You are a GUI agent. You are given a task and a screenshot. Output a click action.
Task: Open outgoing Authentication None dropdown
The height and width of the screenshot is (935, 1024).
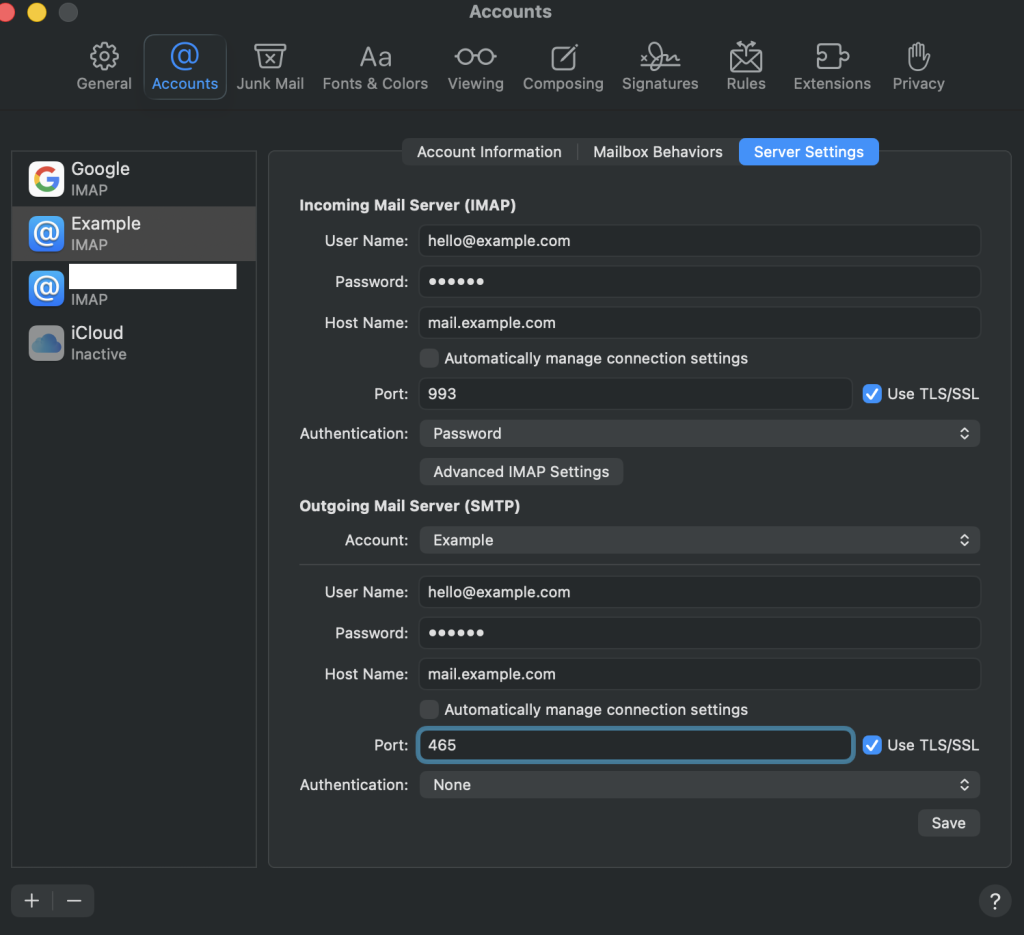pos(699,785)
